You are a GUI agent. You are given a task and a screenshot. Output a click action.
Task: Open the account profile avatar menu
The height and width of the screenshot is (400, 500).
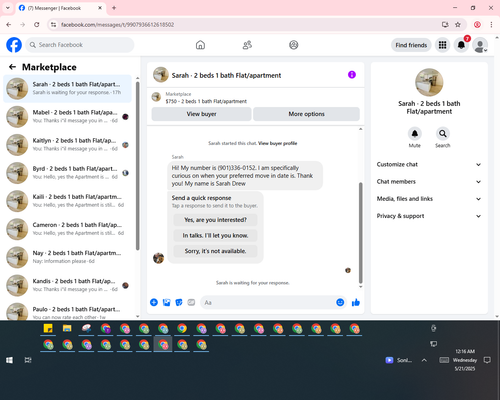click(x=480, y=45)
